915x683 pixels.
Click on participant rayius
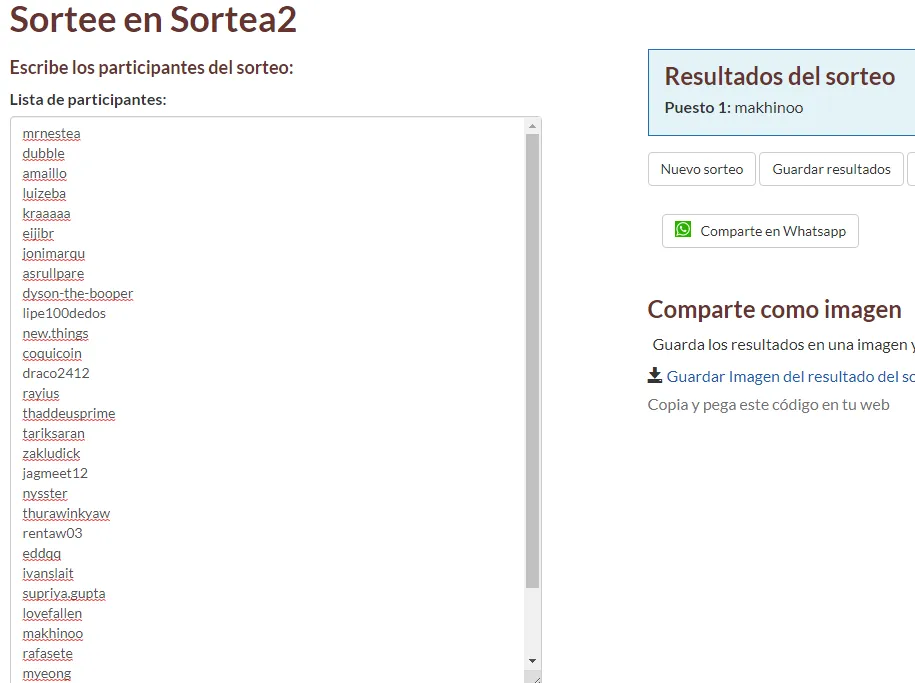41,393
